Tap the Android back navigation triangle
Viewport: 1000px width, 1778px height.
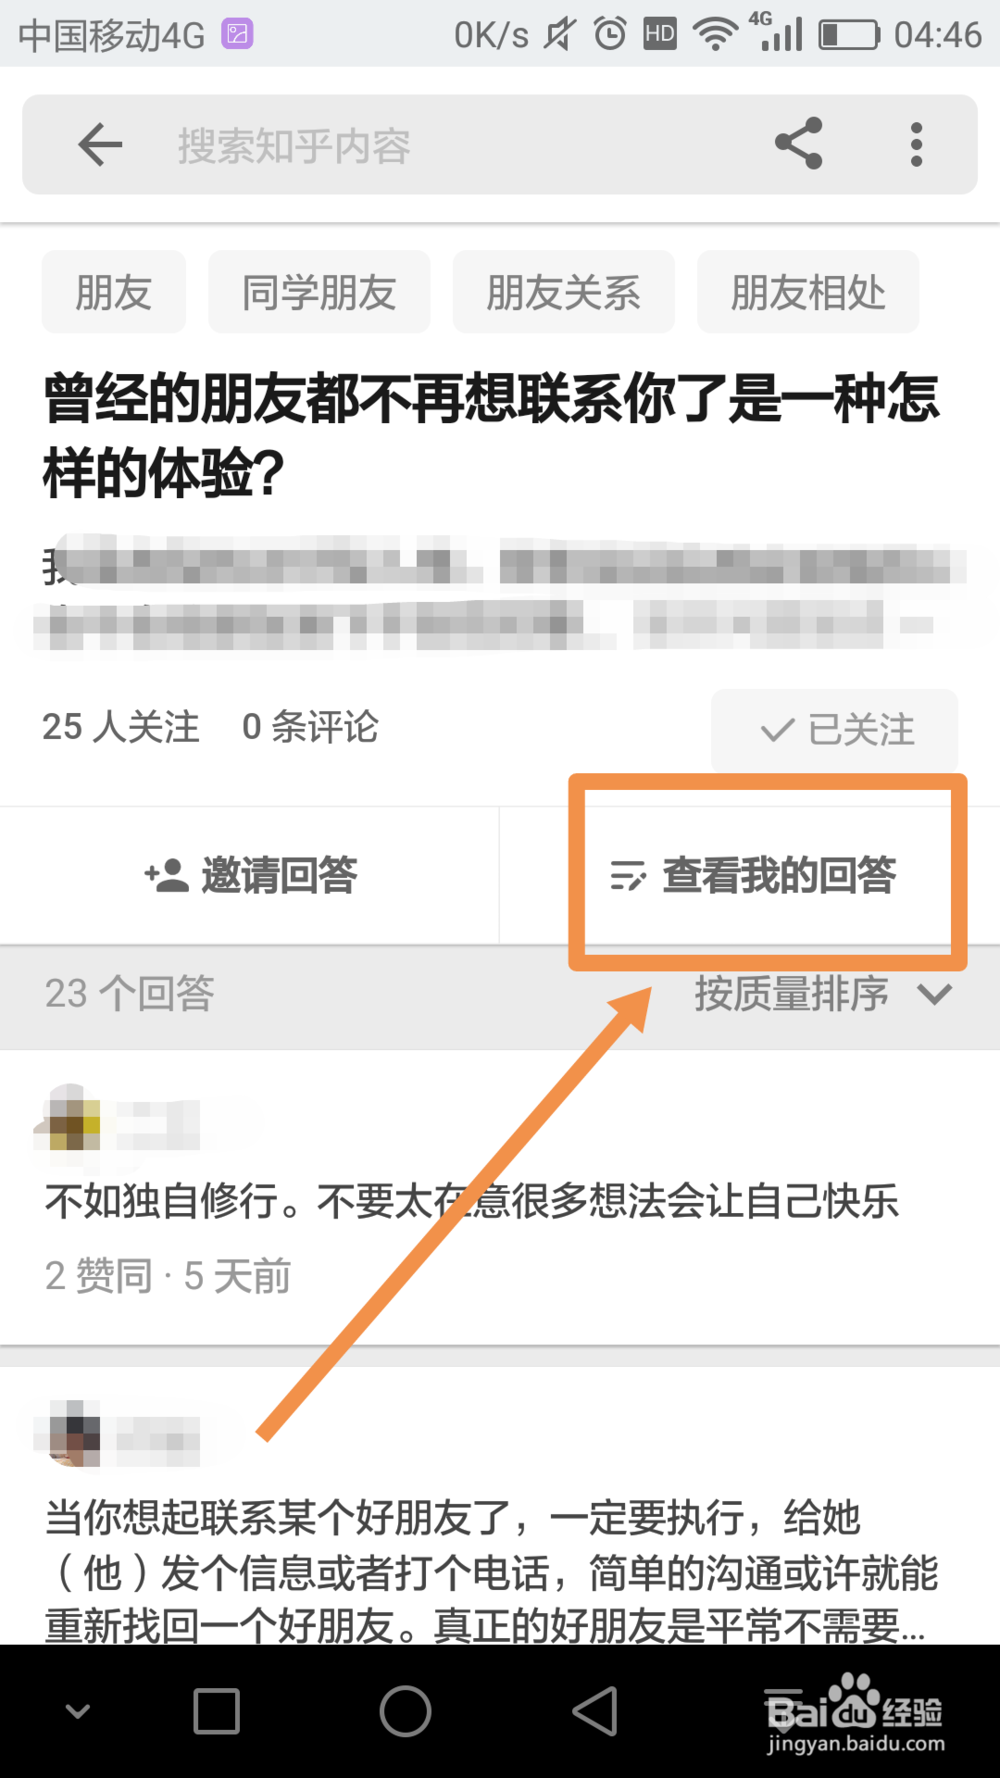(595, 1711)
